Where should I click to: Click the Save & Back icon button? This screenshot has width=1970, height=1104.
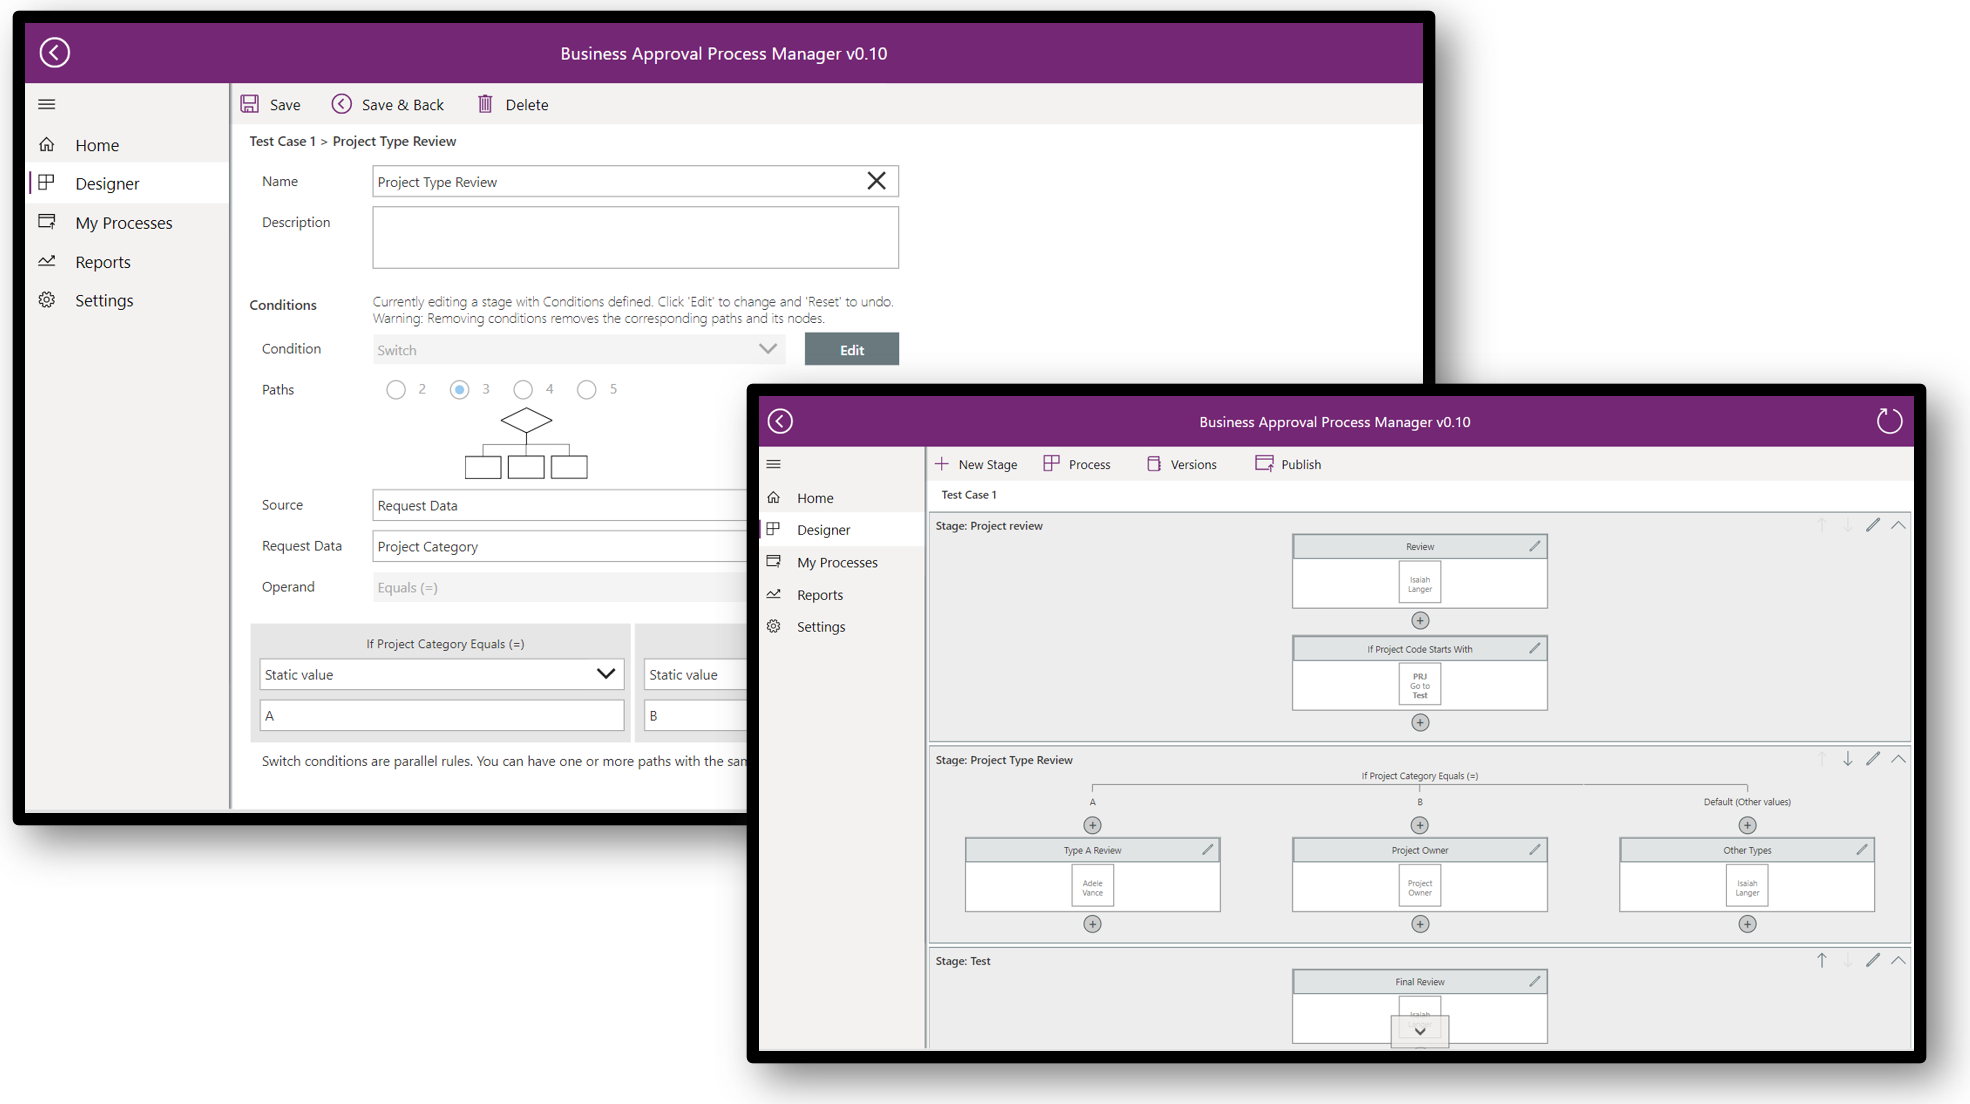coord(342,104)
